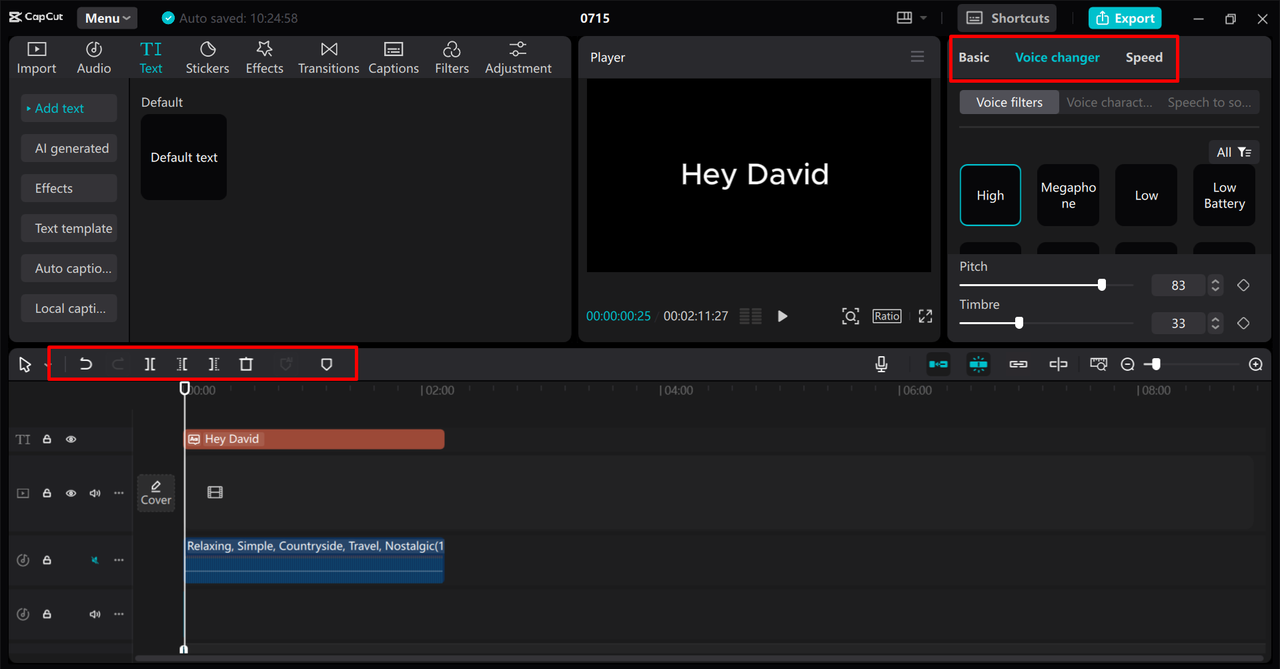
Task: Open the Captions panel
Action: pyautogui.click(x=394, y=58)
